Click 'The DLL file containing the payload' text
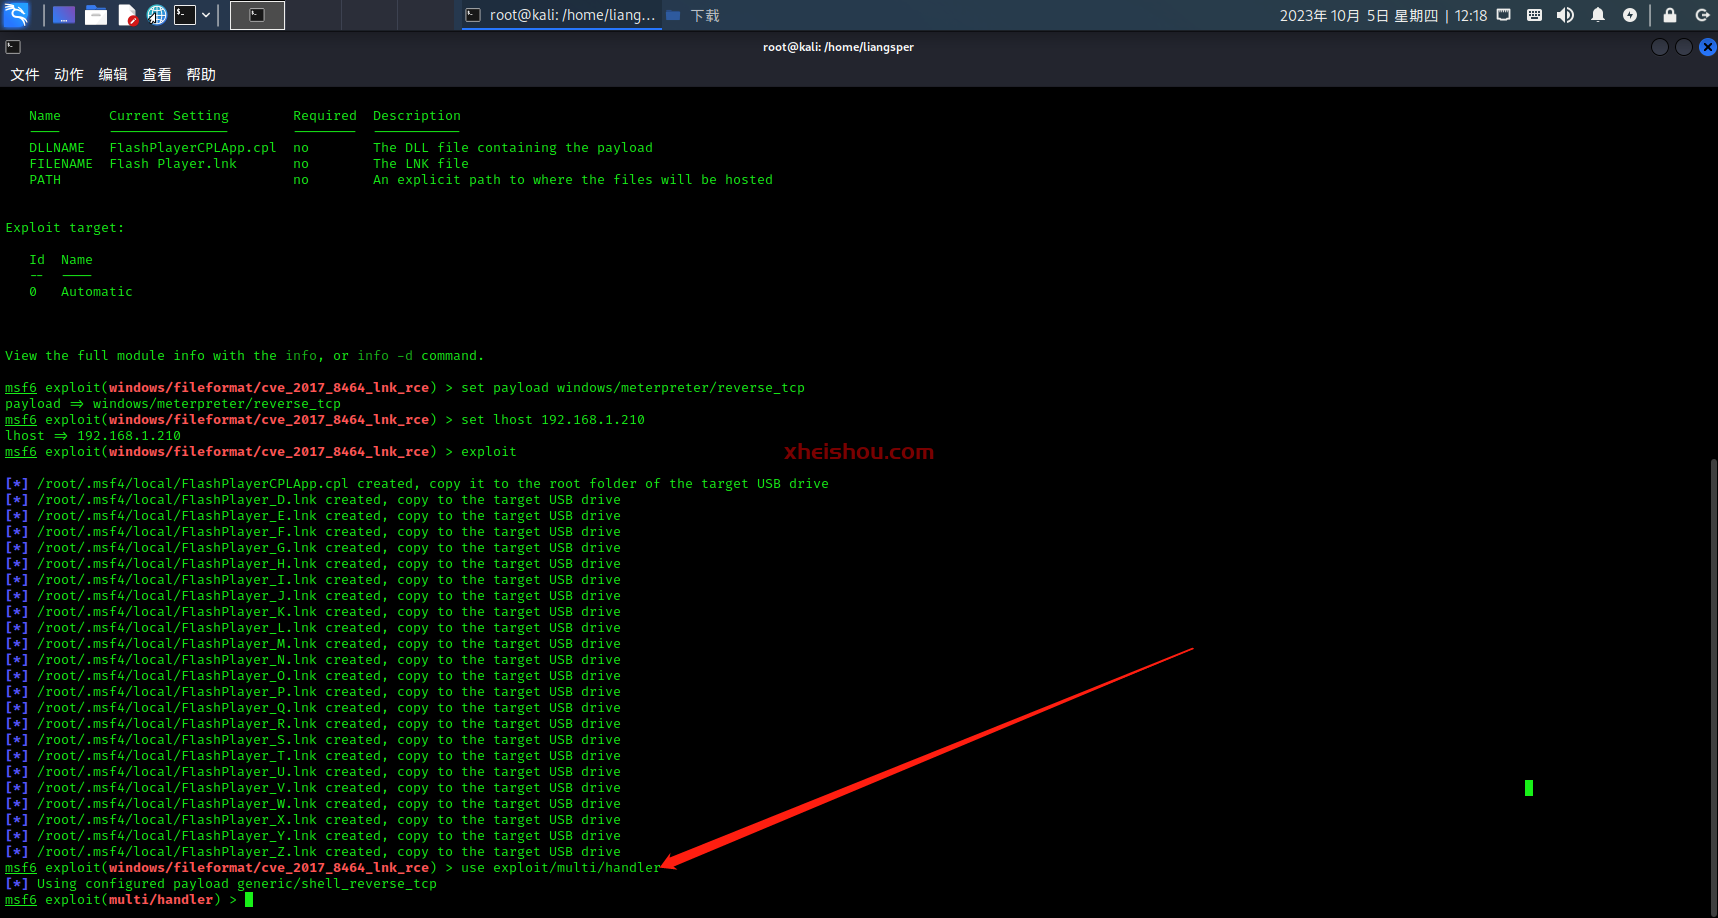This screenshot has width=1718, height=918. tap(513, 148)
